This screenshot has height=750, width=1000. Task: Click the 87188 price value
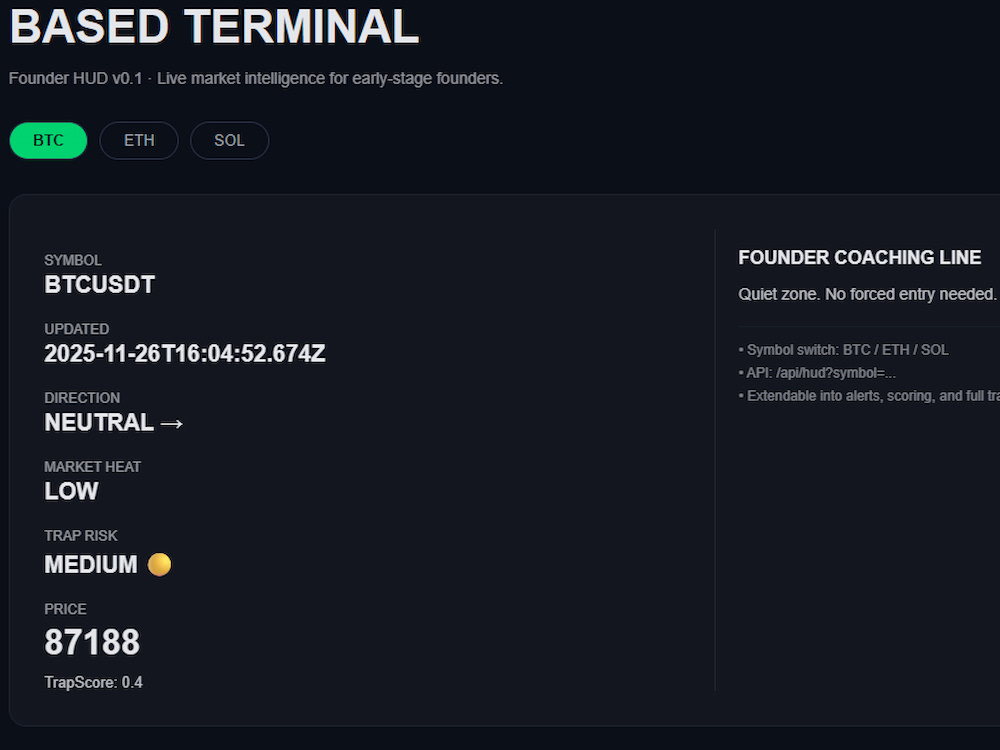pos(92,642)
